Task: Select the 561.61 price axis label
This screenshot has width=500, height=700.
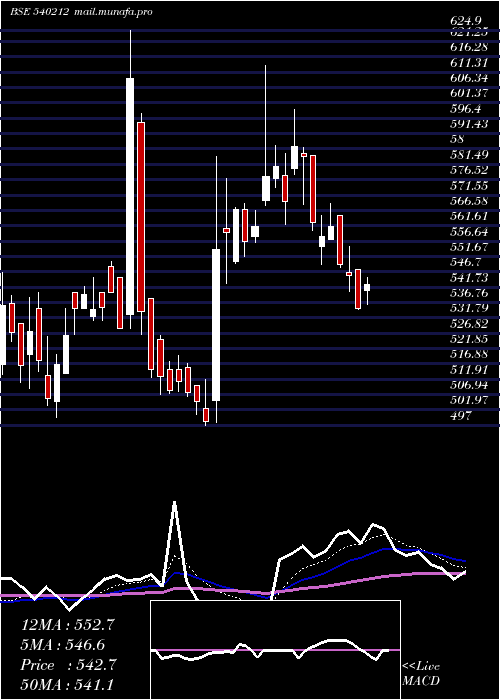Action: click(470, 216)
